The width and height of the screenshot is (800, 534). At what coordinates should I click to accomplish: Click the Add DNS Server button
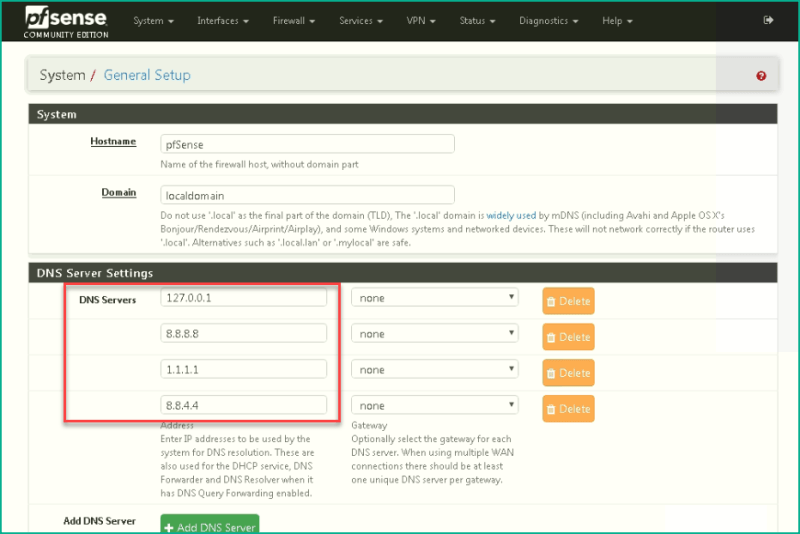point(210,525)
